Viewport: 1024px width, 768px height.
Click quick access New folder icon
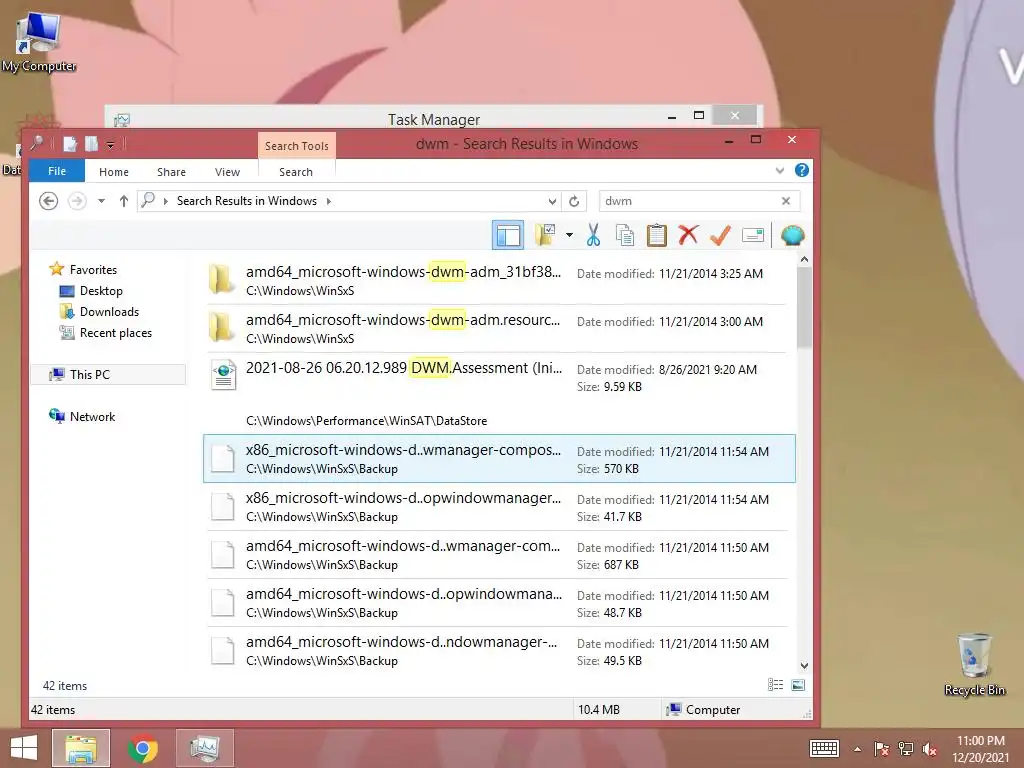tap(91, 144)
